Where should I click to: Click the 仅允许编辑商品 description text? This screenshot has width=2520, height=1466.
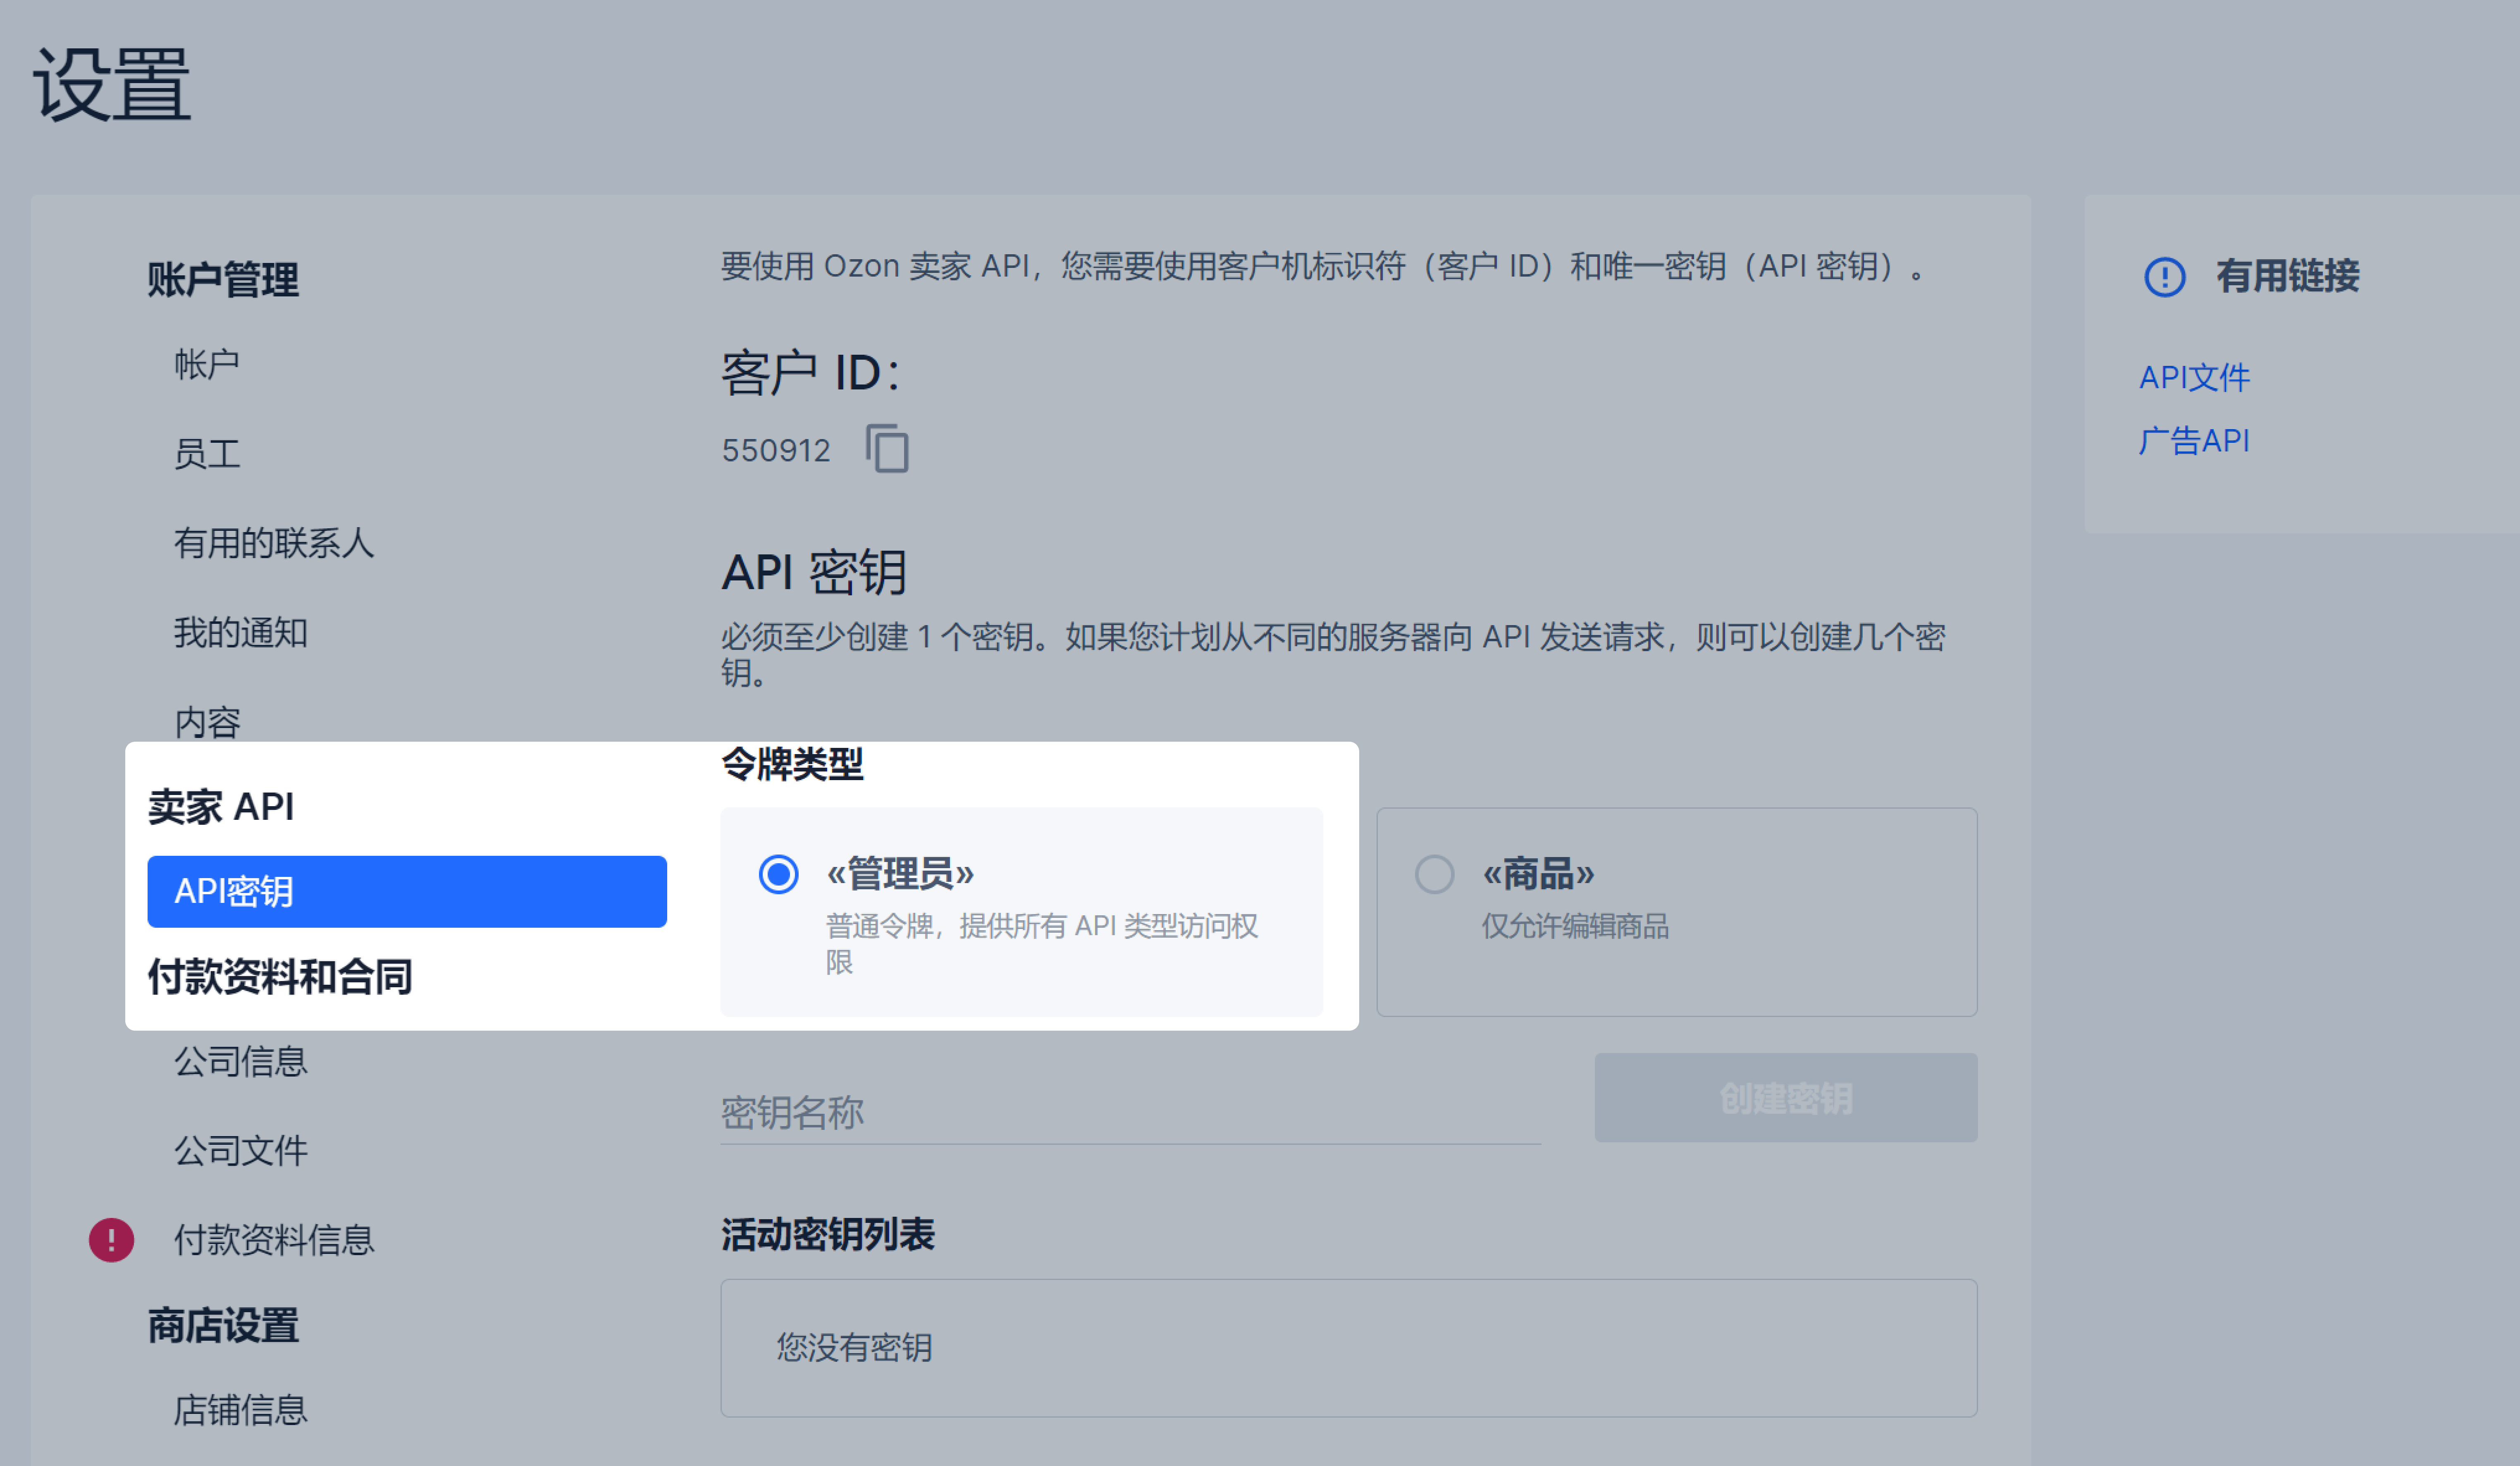[x=1575, y=926]
